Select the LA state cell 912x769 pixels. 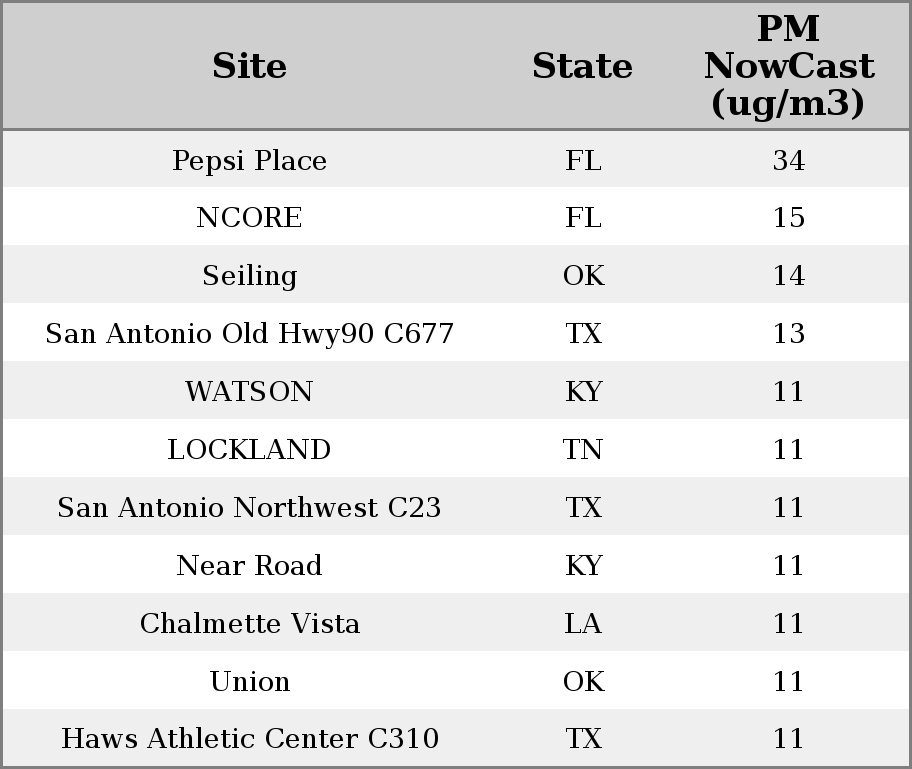[x=583, y=624]
